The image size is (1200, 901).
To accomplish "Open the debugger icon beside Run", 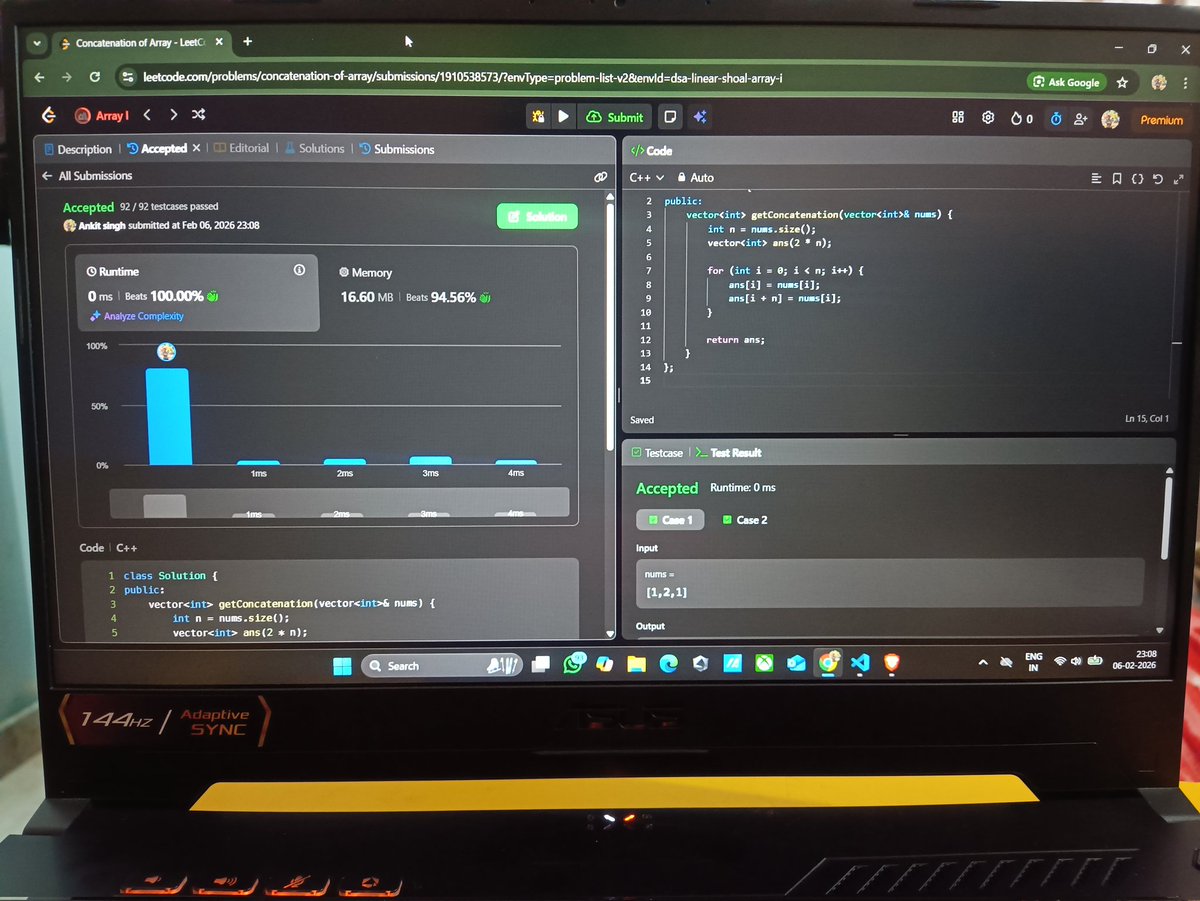I will [538, 117].
